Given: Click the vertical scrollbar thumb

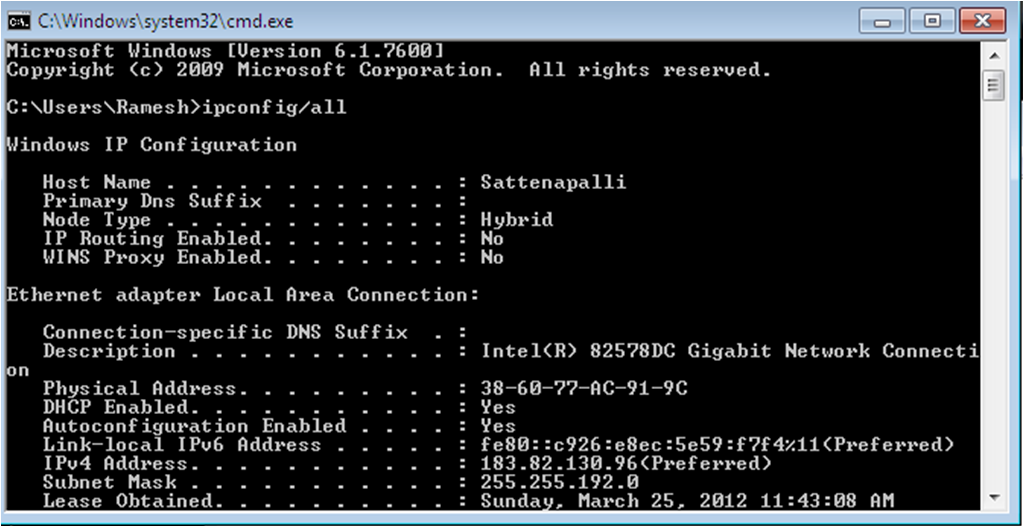Looking at the screenshot, I should tap(993, 84).
